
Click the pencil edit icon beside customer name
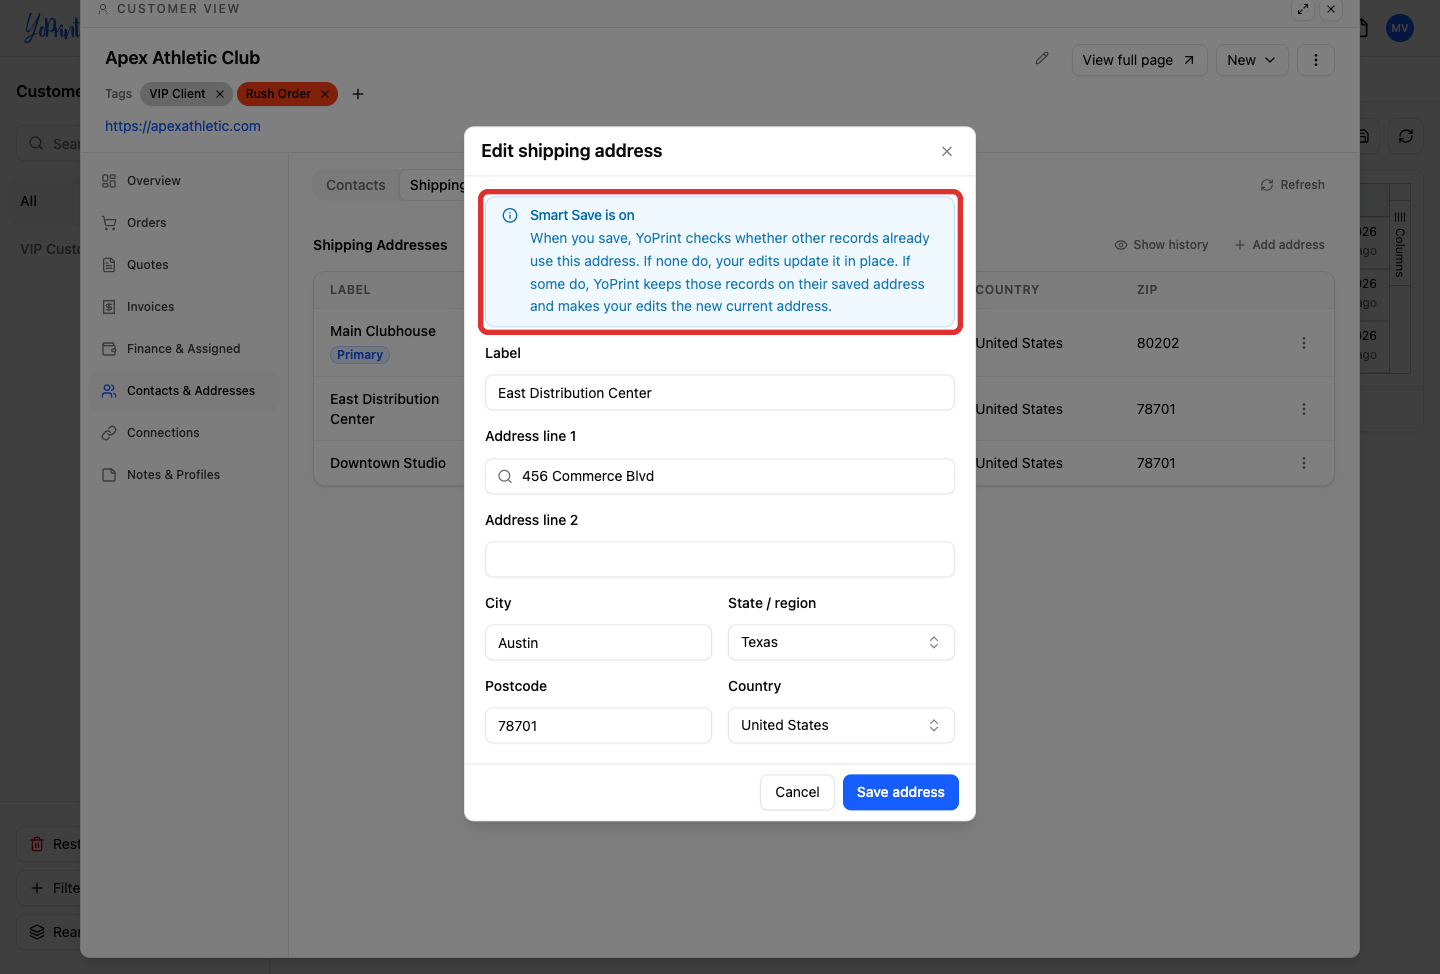click(x=1042, y=59)
